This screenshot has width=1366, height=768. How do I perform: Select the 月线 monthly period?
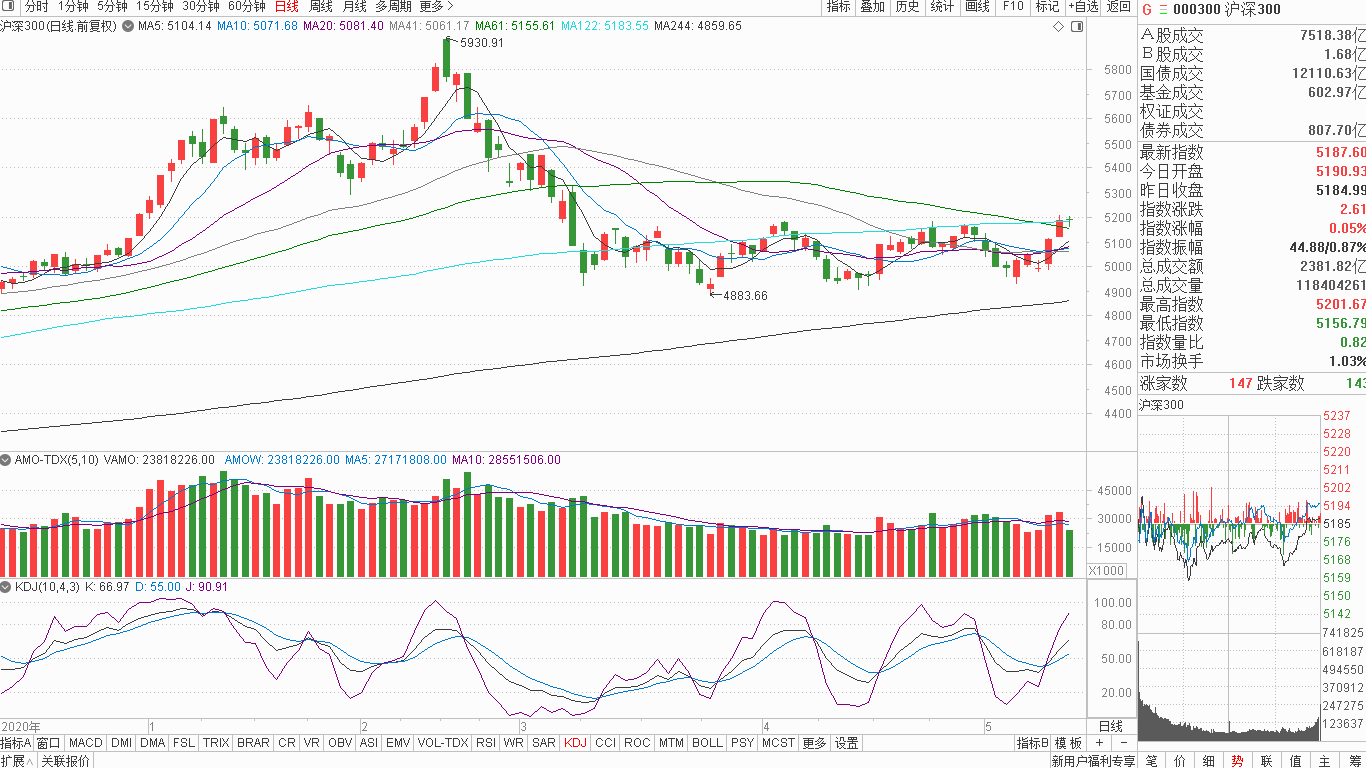tap(355, 7)
